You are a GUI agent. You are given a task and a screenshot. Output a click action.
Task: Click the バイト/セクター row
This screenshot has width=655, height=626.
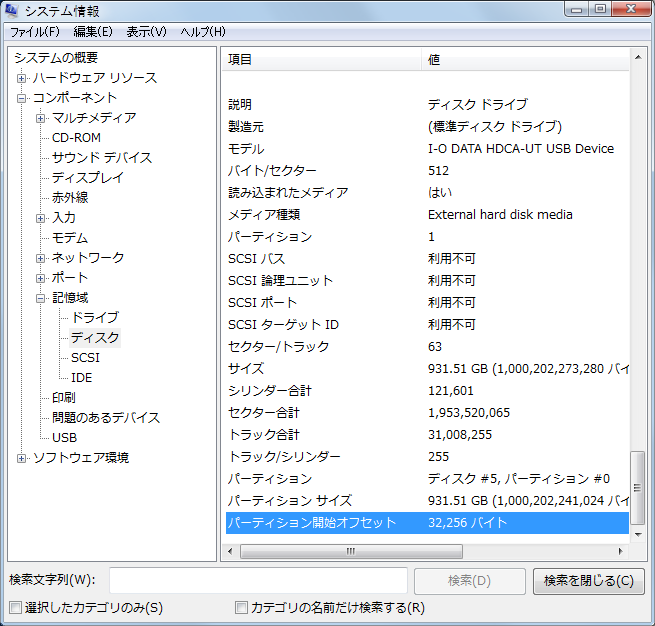point(427,170)
